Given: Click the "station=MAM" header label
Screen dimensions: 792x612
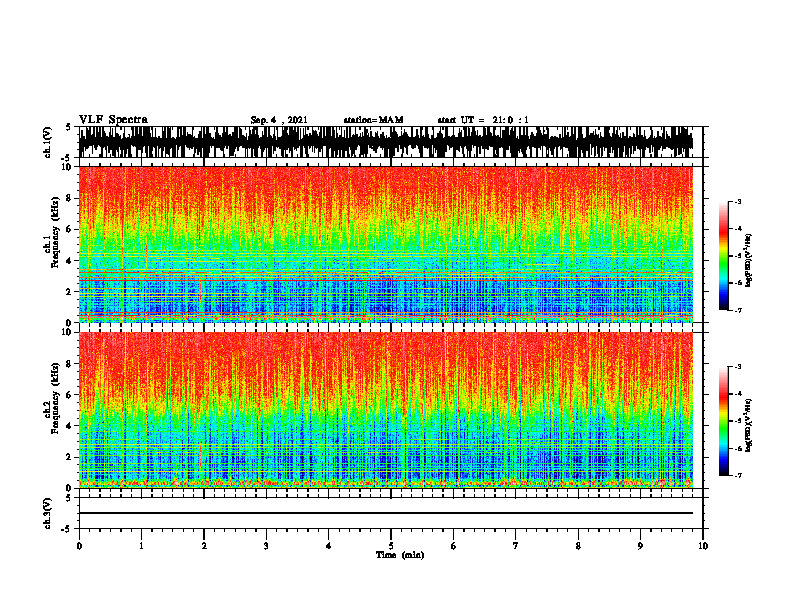Looking at the screenshot, I should (x=373, y=120).
